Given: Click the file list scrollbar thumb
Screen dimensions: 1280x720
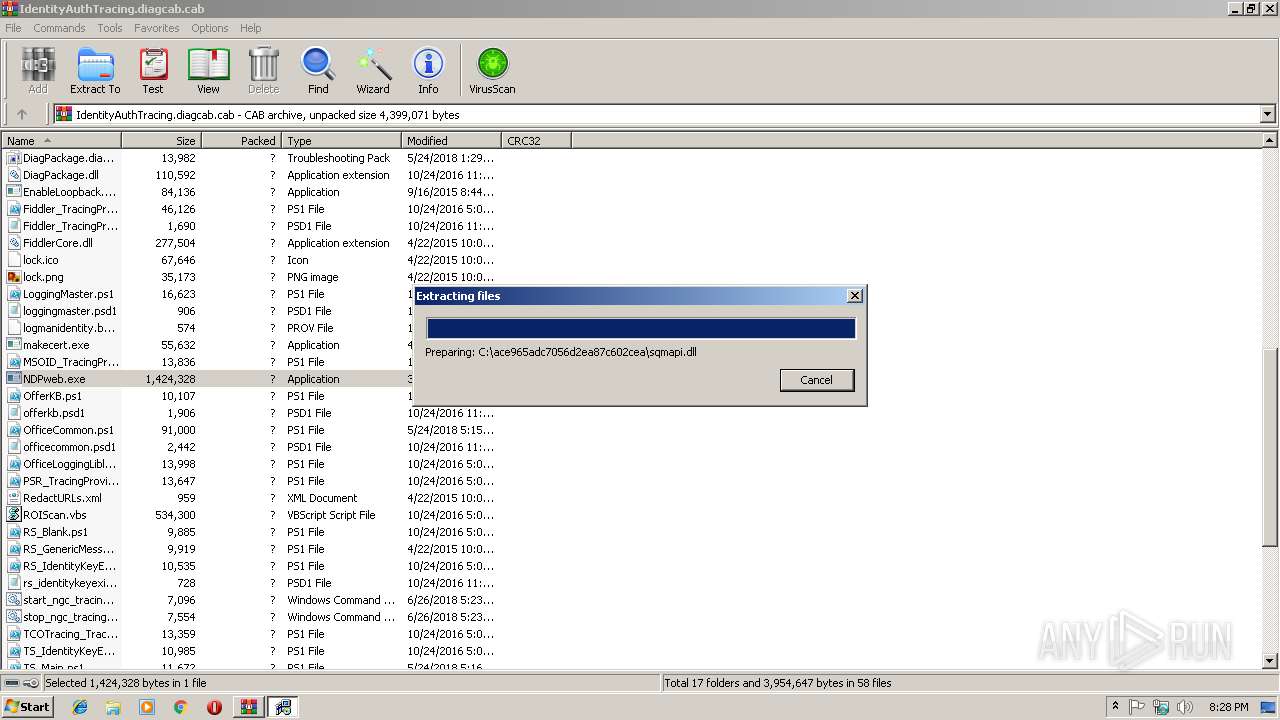Looking at the screenshot, I should [x=1270, y=447].
